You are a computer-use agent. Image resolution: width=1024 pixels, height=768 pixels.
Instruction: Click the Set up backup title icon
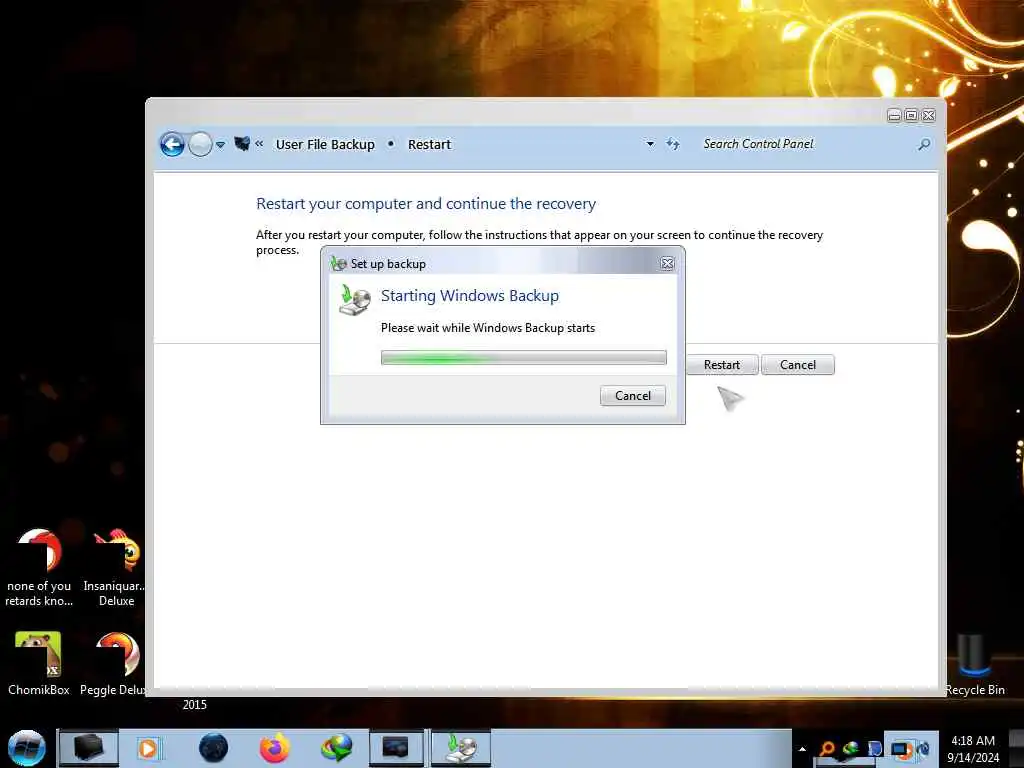click(338, 263)
